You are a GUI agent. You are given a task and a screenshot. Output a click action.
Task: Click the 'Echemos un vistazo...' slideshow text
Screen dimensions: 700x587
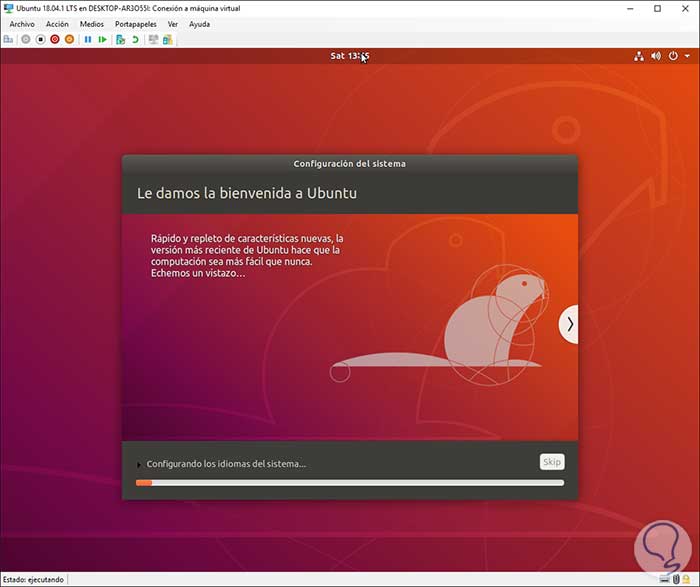pyautogui.click(x=198, y=273)
